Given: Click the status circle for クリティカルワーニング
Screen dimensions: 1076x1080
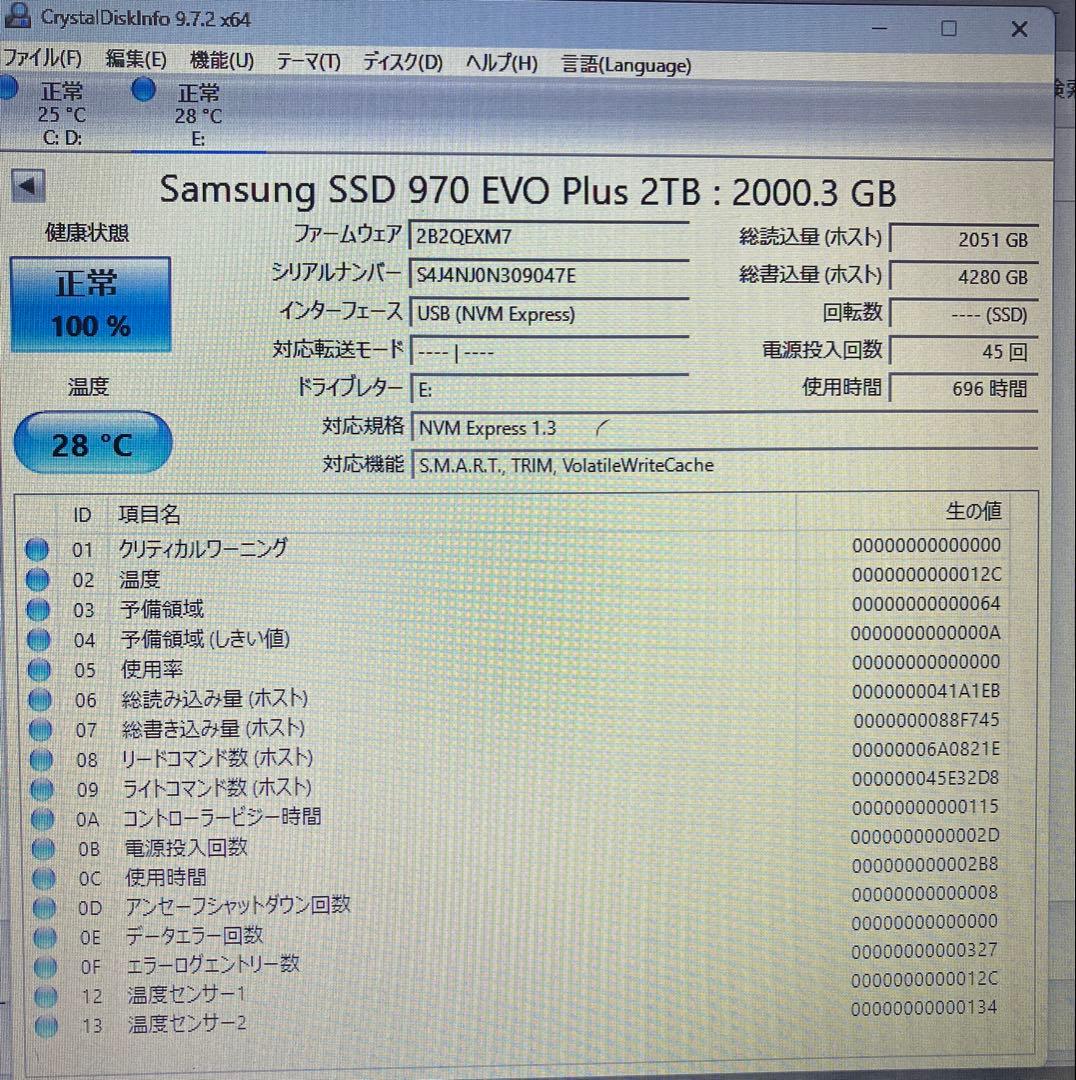Looking at the screenshot, I should tap(37, 548).
